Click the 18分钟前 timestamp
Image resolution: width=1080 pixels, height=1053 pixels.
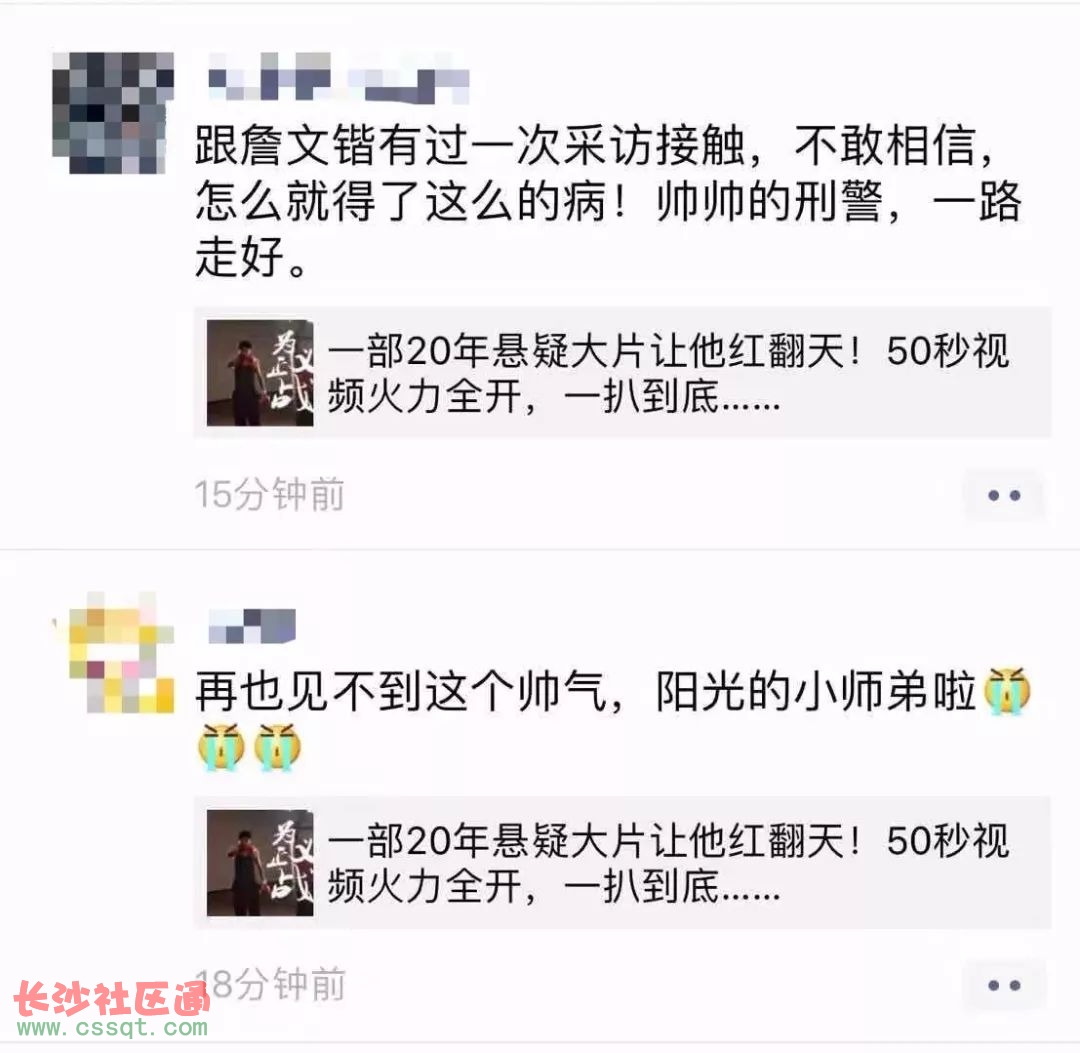click(x=269, y=984)
